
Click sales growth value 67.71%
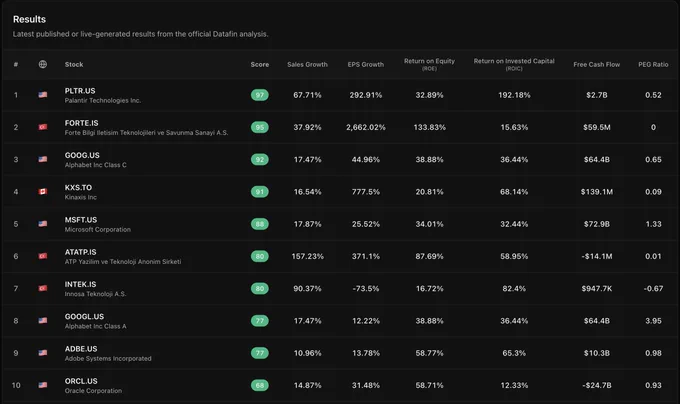307,95
